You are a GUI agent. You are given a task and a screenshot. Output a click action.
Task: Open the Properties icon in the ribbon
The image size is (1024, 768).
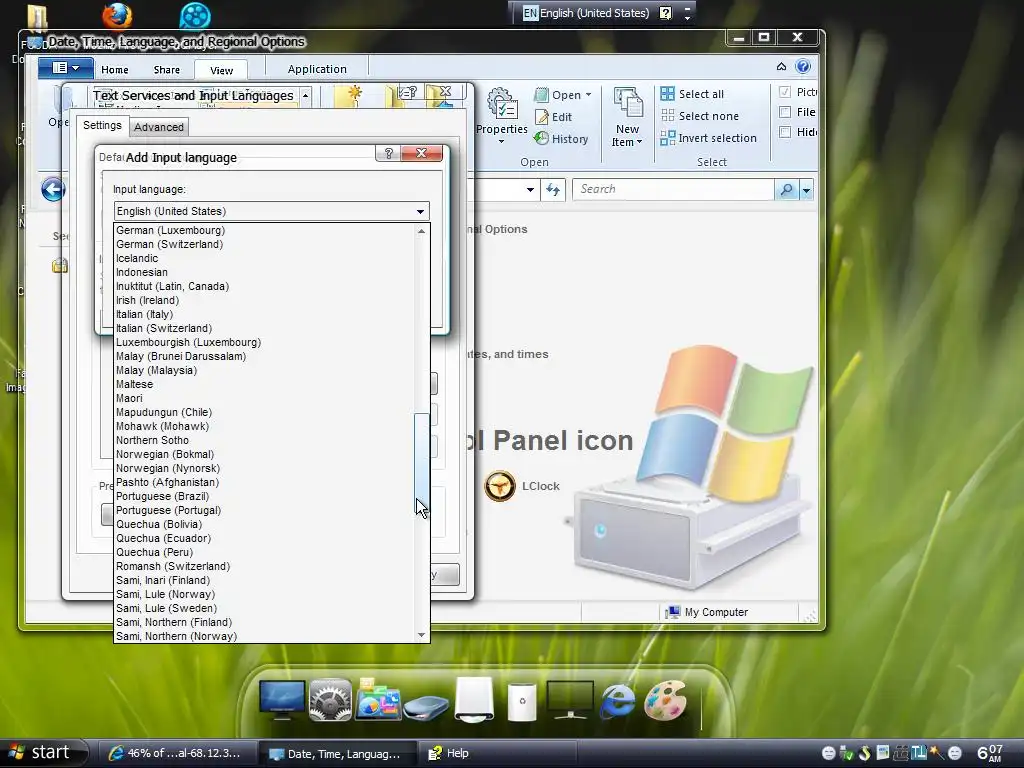[502, 103]
